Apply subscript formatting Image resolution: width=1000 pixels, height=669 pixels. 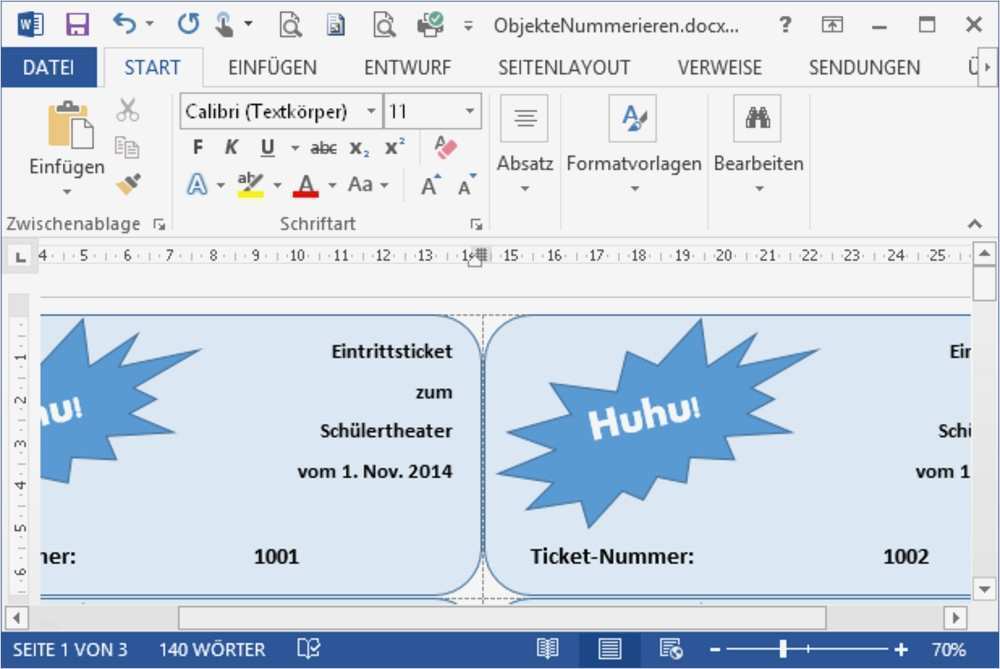(x=357, y=147)
